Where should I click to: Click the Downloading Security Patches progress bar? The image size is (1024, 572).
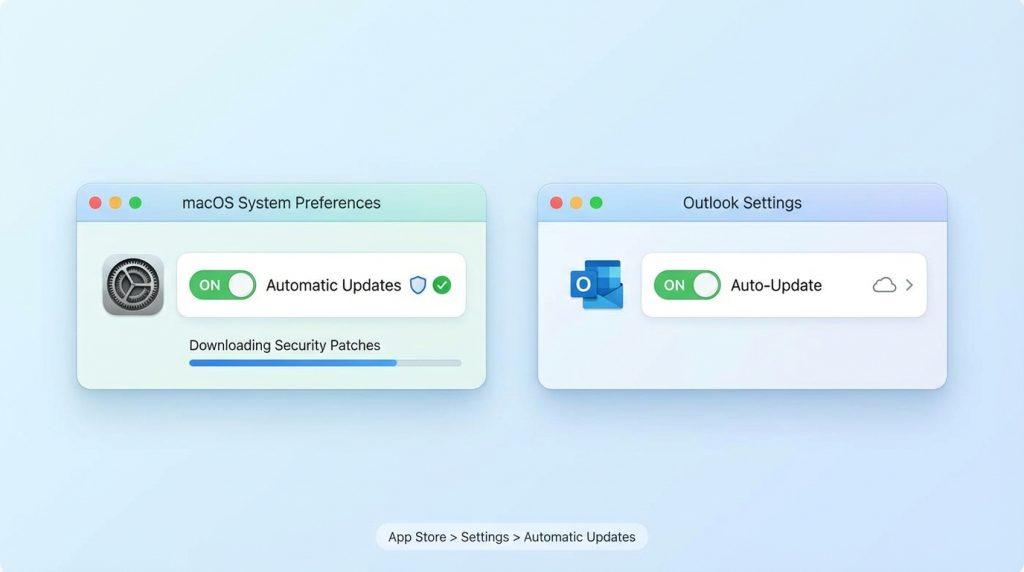[x=325, y=363]
